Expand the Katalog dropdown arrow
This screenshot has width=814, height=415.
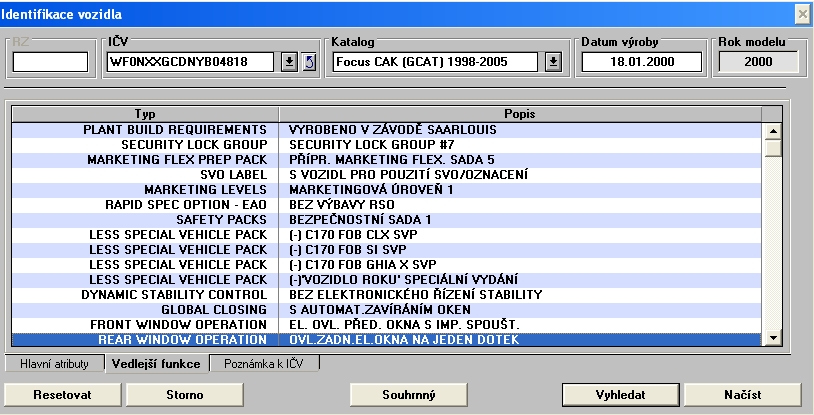(x=553, y=62)
